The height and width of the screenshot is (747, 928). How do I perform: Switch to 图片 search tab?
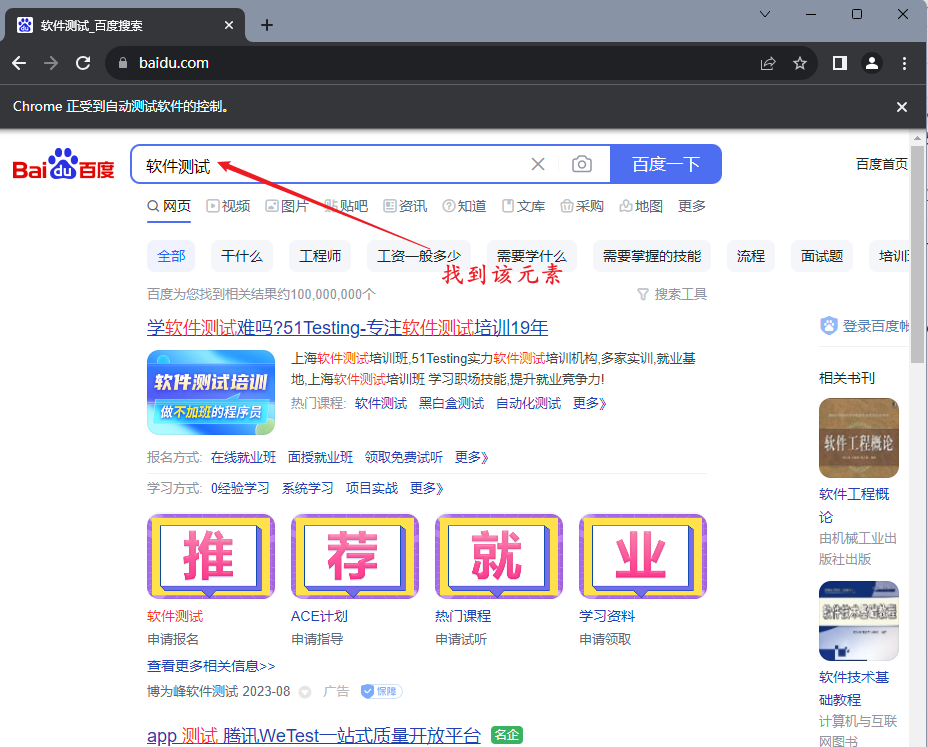tap(287, 206)
